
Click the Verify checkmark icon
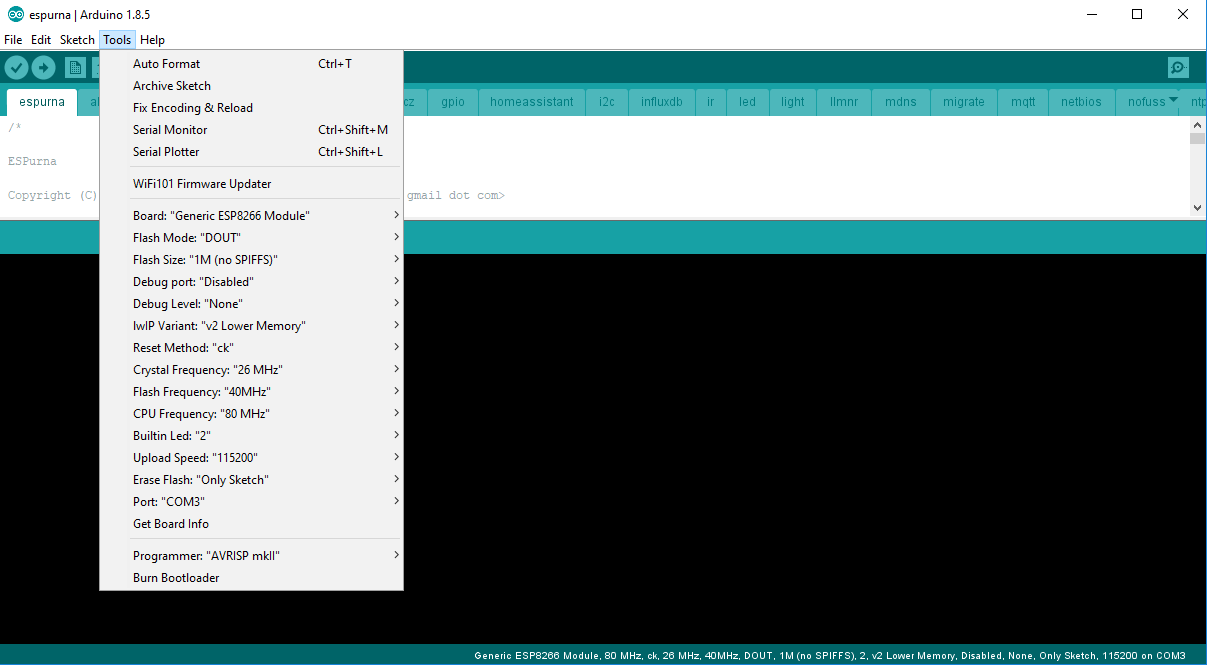16,67
